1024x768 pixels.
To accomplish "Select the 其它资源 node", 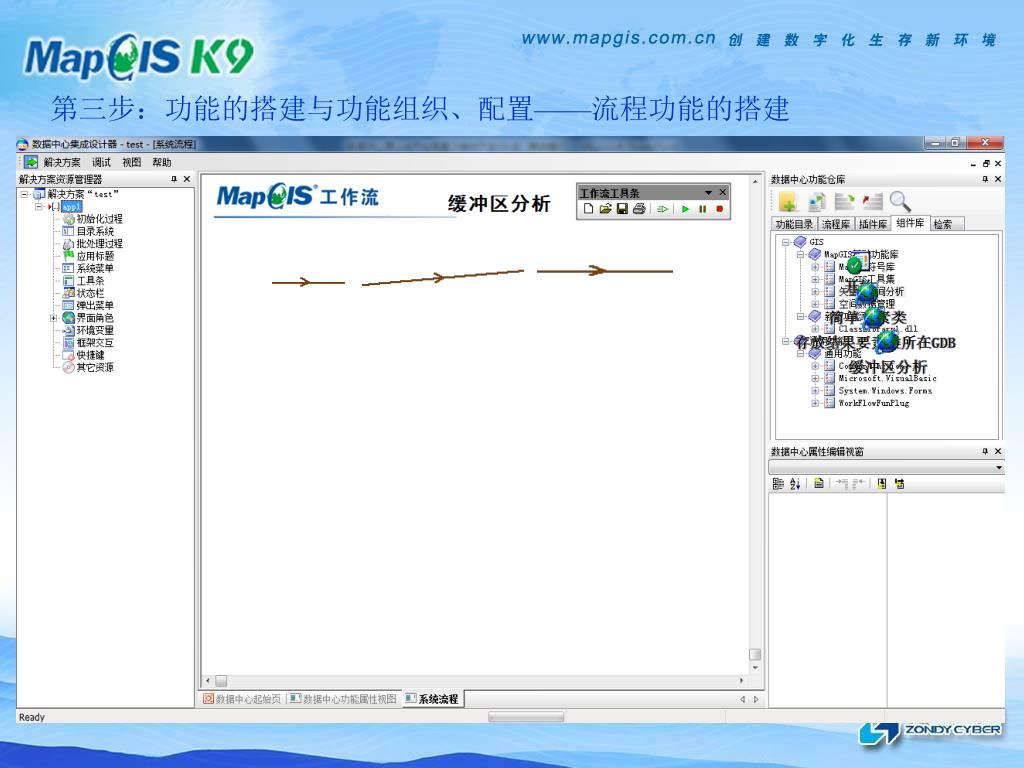I will point(95,368).
